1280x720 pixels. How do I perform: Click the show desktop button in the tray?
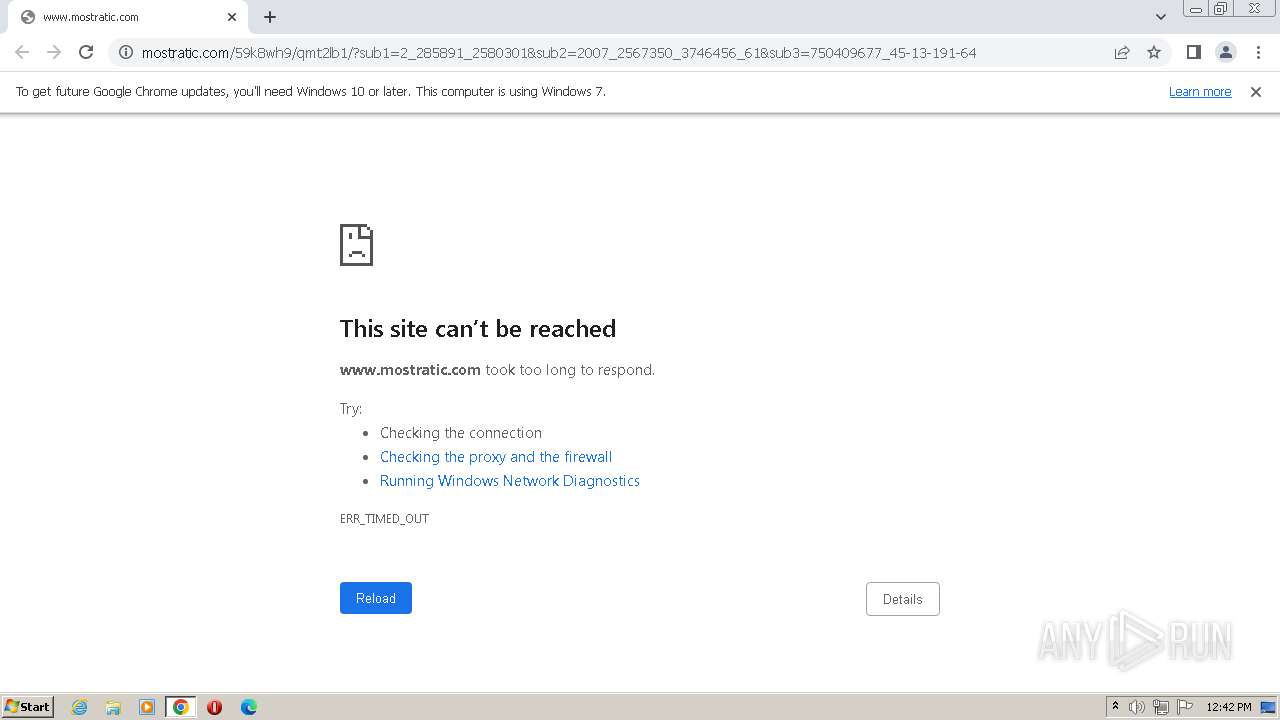1268,707
